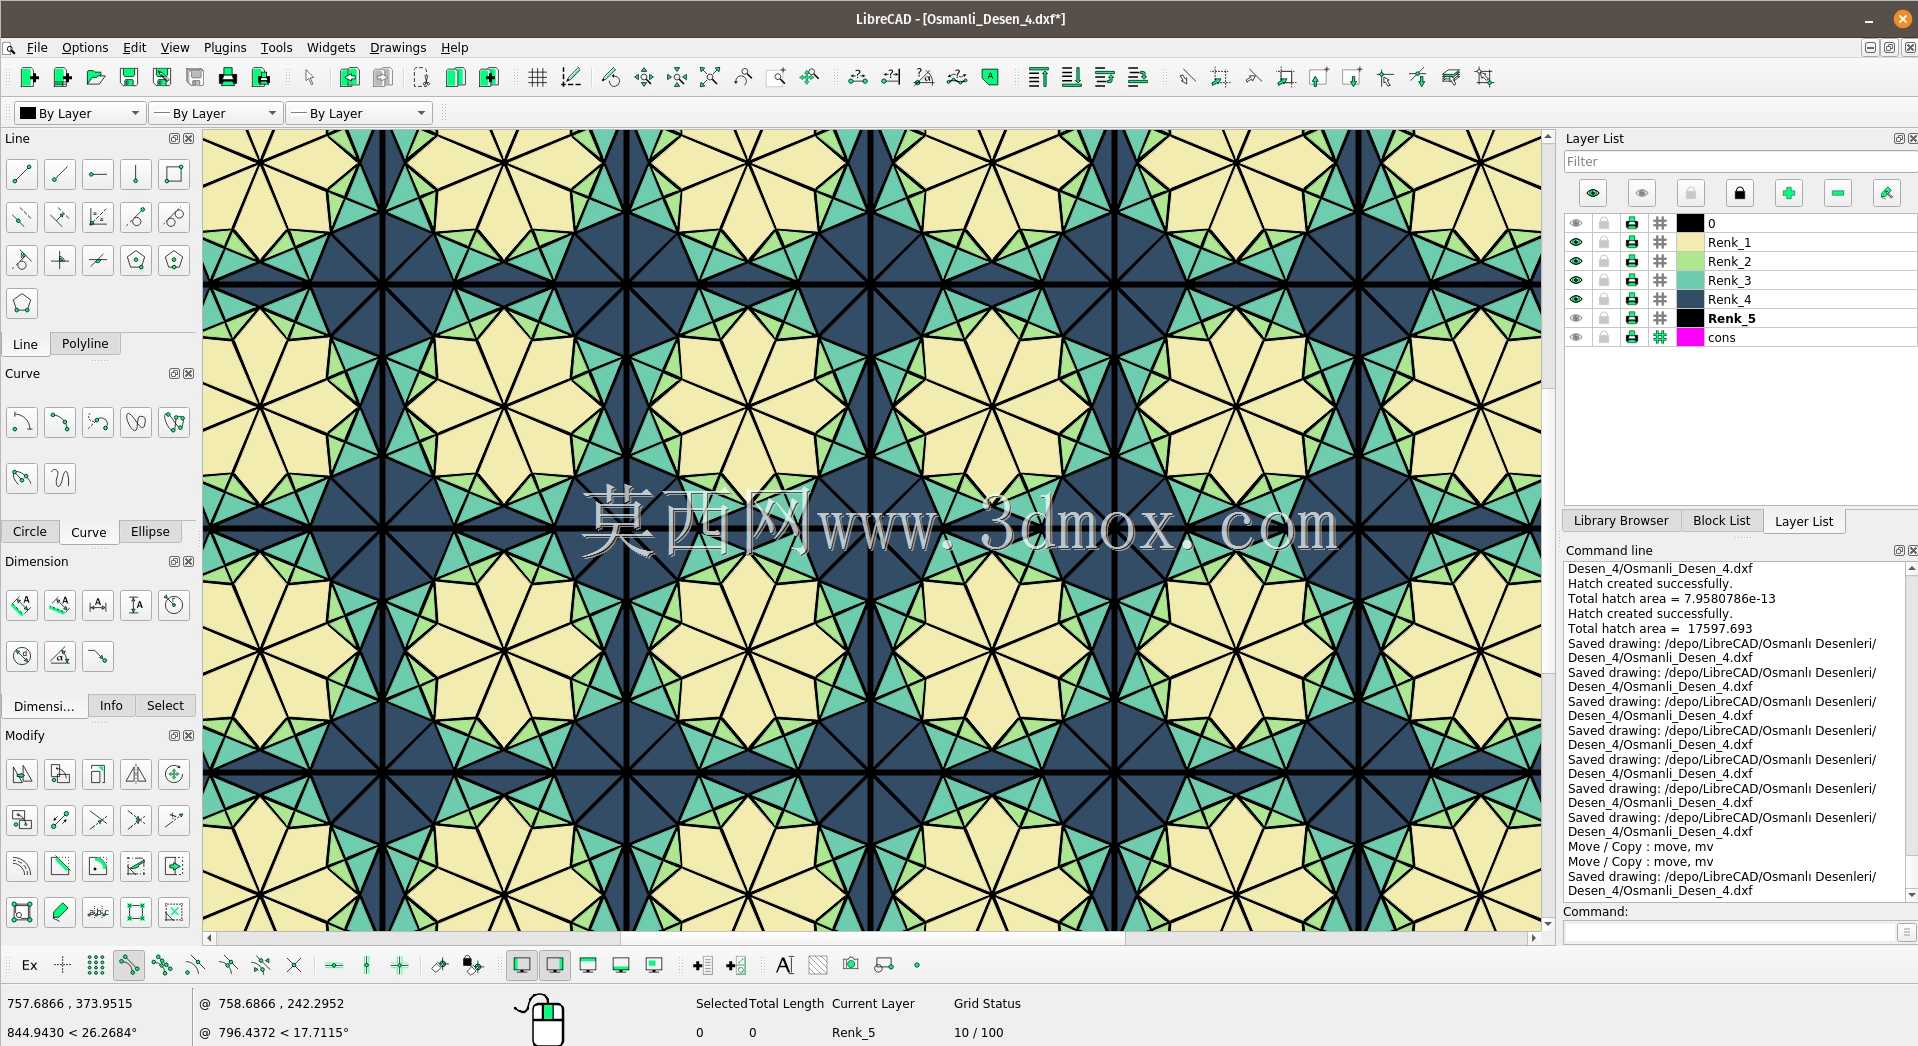Toggle the grid display icon
The height and width of the screenshot is (1046, 1918).
[x=537, y=77]
